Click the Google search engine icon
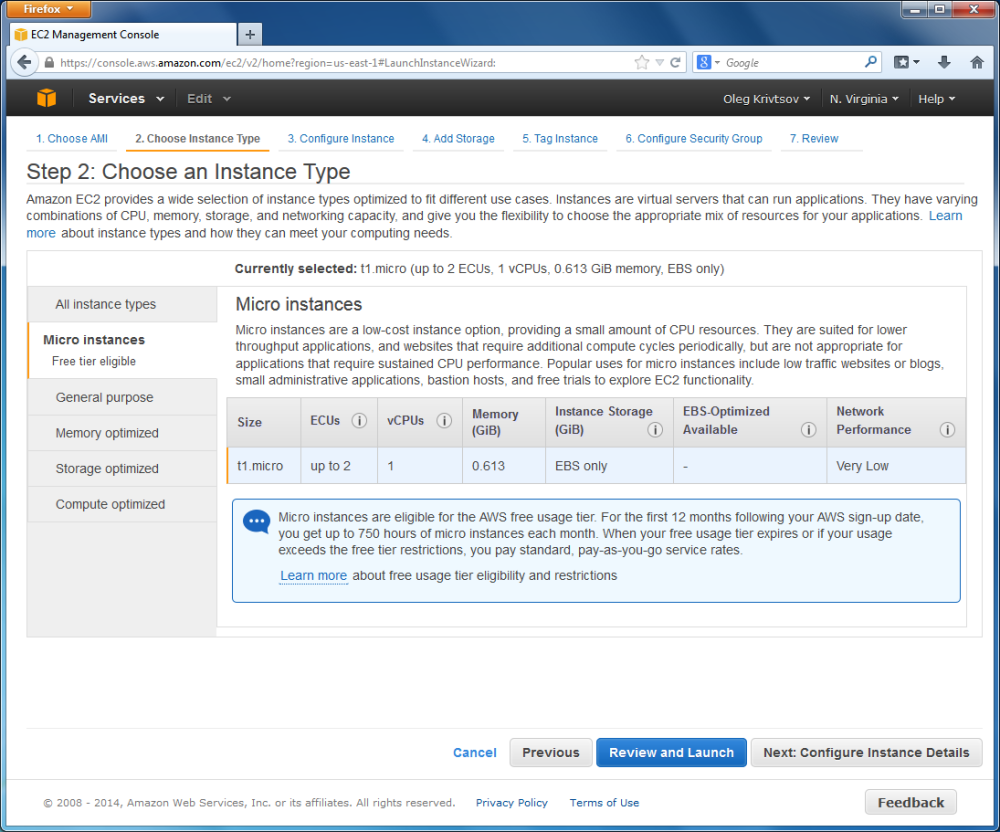This screenshot has height=832, width=1000. (704, 62)
